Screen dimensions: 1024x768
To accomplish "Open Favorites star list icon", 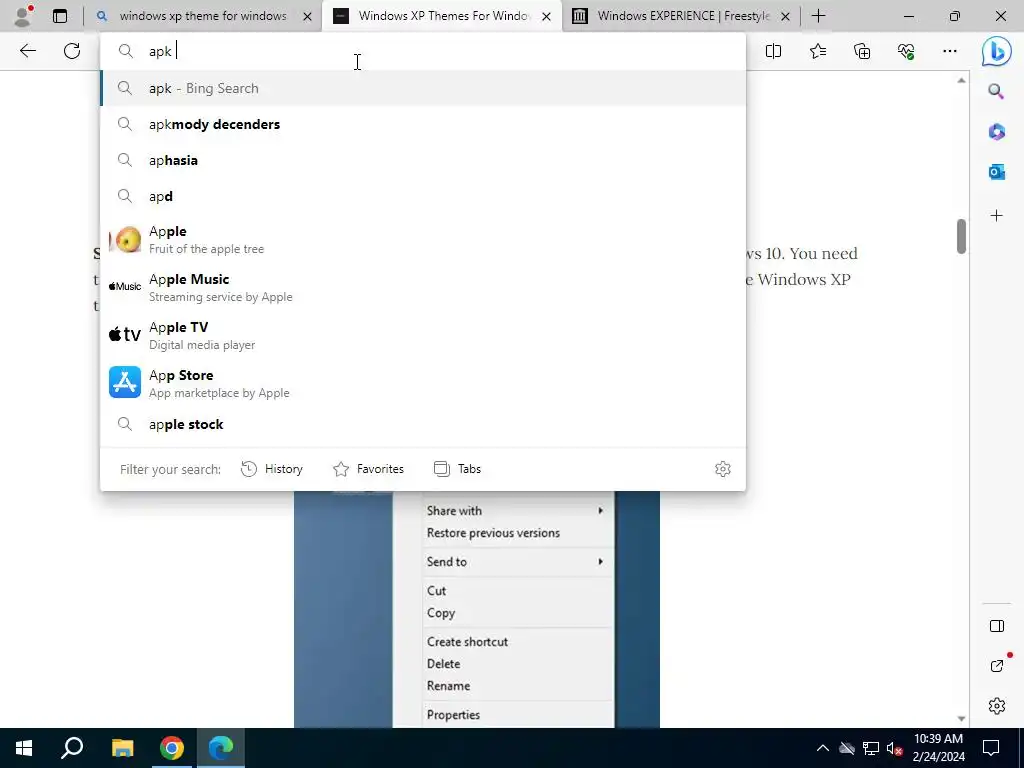I will [818, 51].
